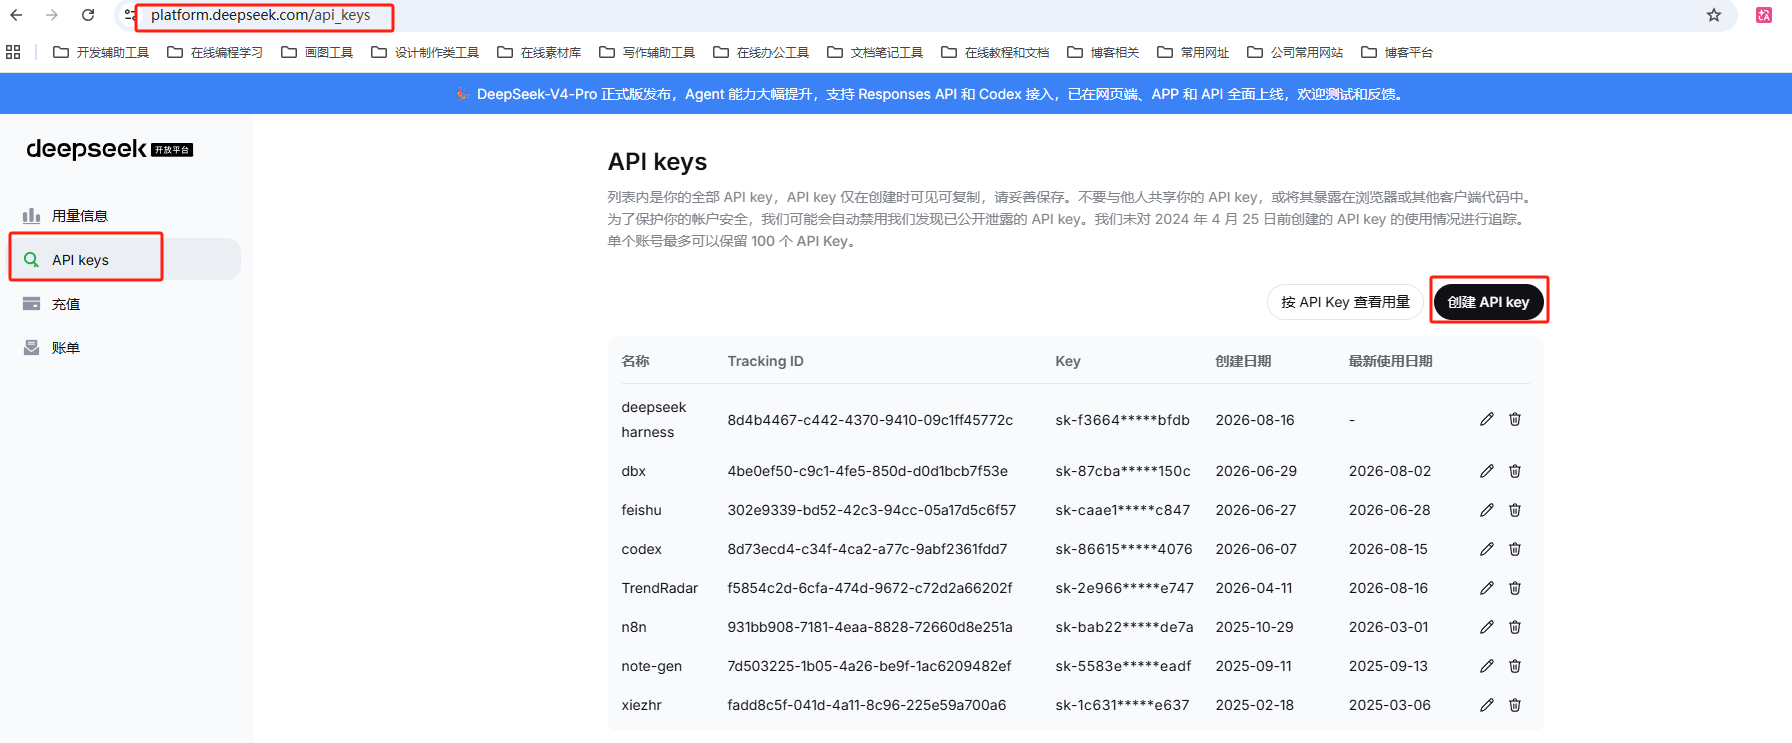Open the 画图工具 bookmark folder
This screenshot has width=1792, height=743.
click(x=317, y=52)
